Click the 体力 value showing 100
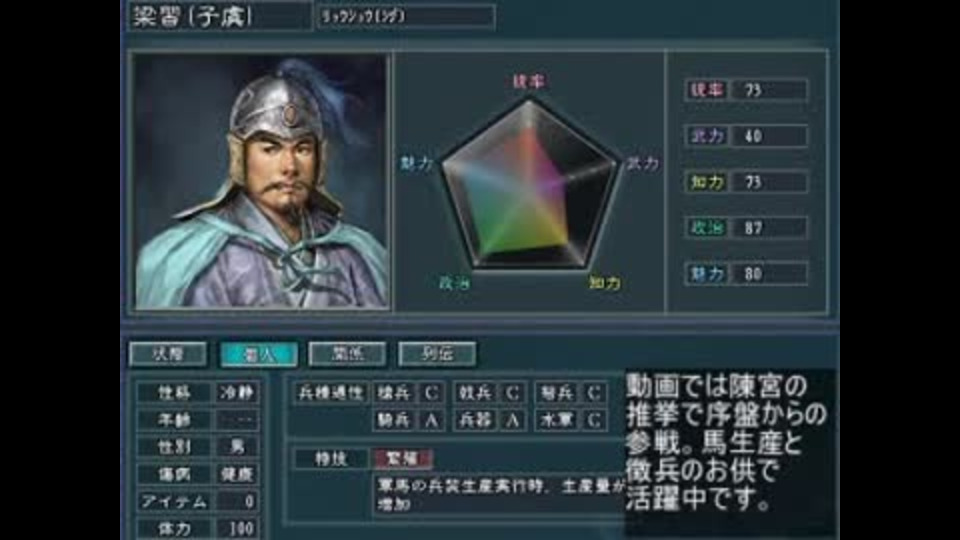 (236, 528)
